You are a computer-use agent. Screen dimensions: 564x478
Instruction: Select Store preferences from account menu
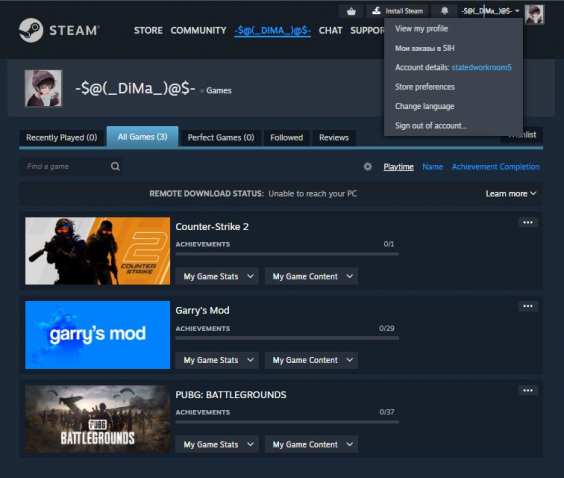[425, 87]
